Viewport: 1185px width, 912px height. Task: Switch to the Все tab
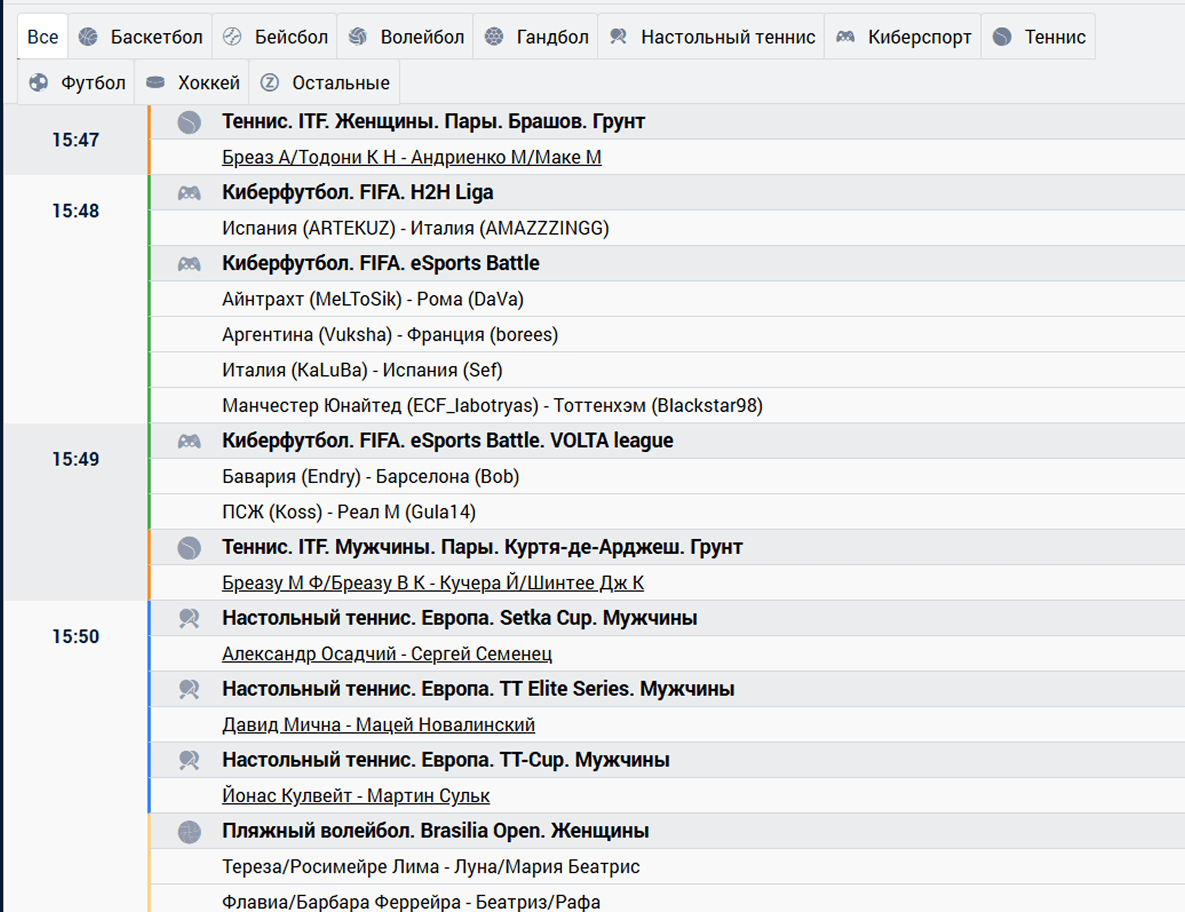tap(43, 37)
